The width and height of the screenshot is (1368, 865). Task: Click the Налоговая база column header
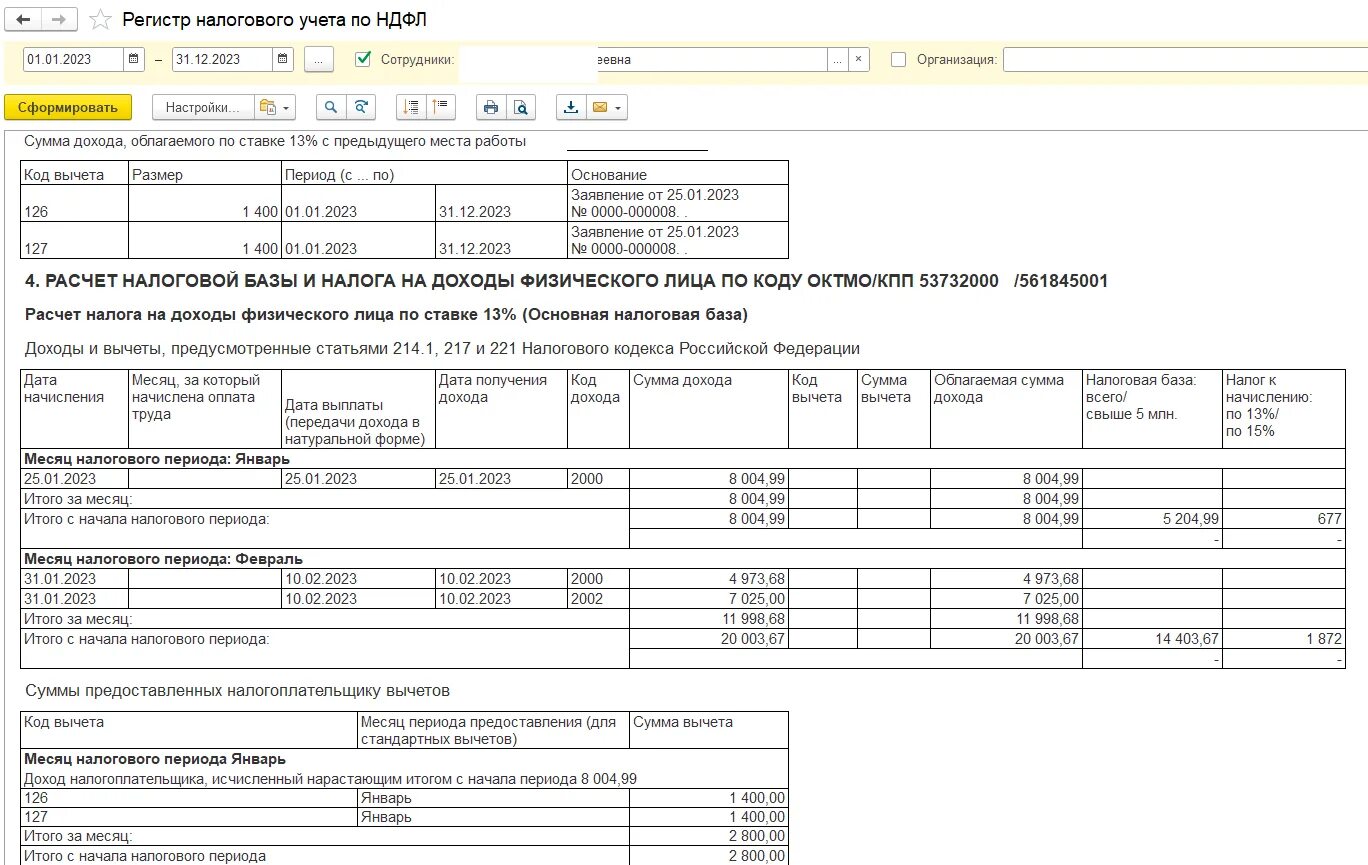coord(1152,409)
